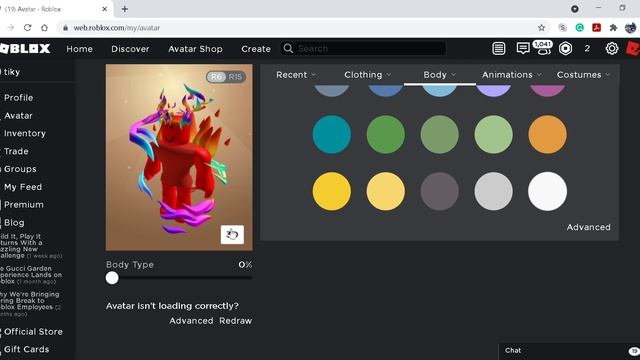
Task: Open the Extensions puzzle icon
Action: coord(613,28)
